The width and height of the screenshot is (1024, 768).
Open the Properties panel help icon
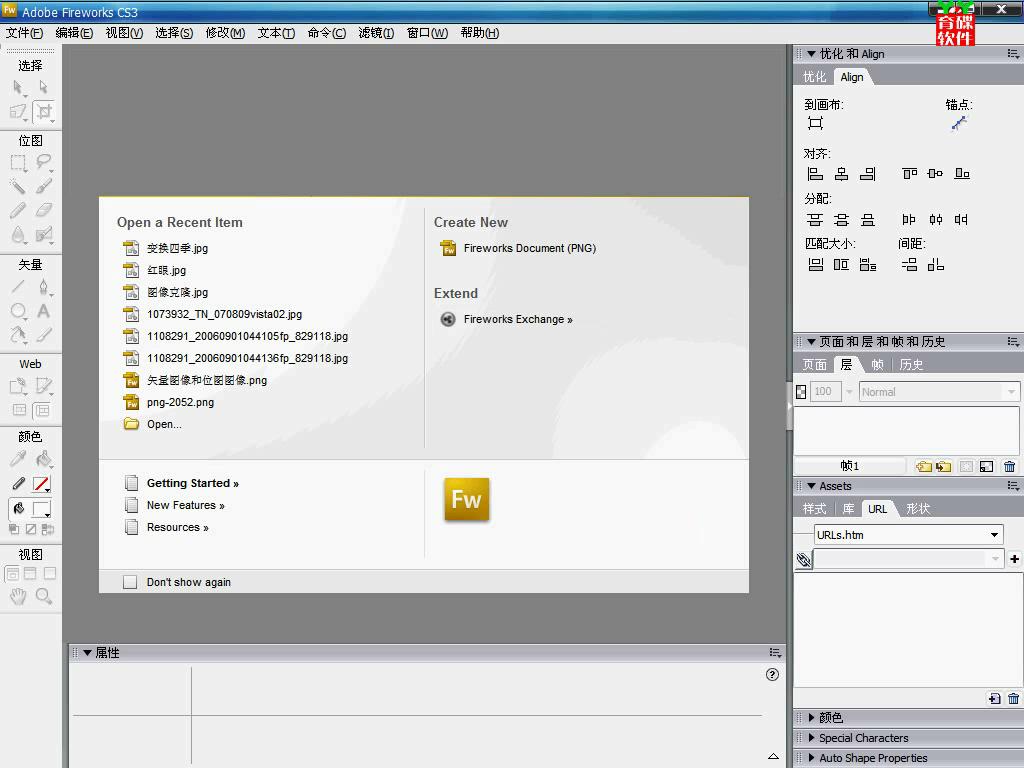[x=772, y=675]
